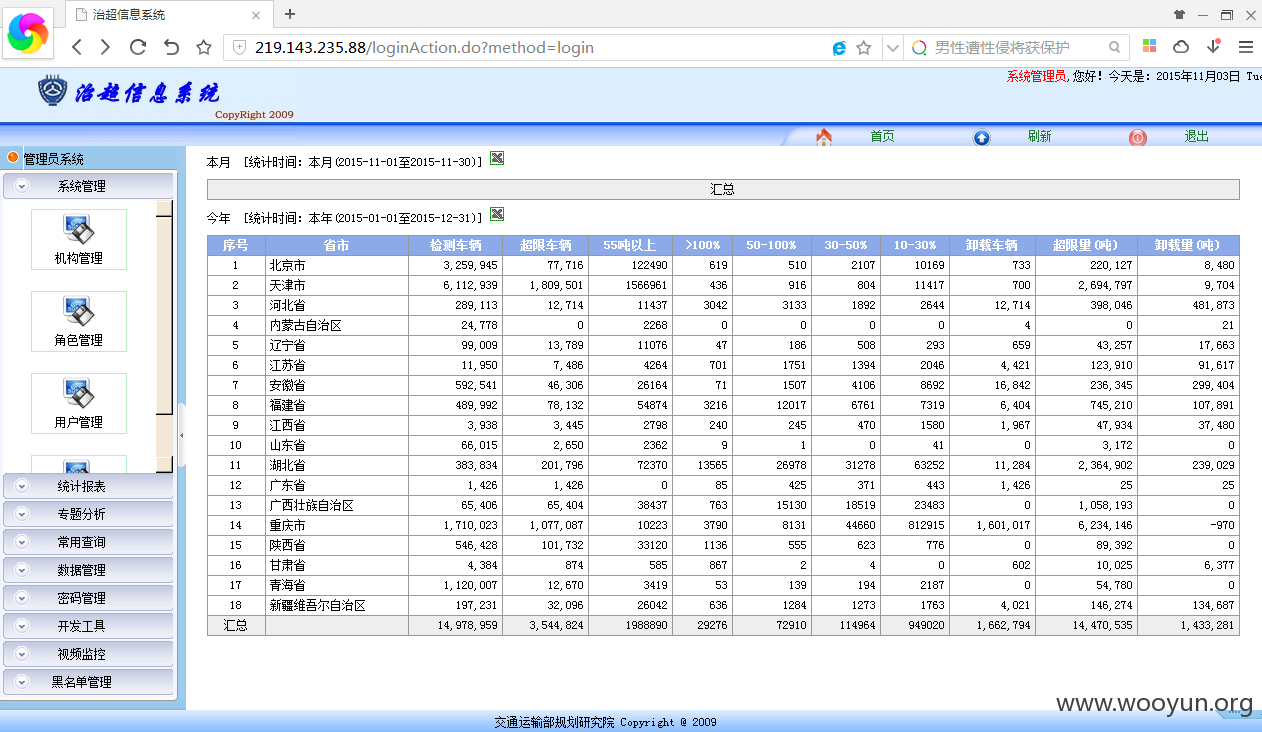The height and width of the screenshot is (732, 1262).
Task: Select the 湖北省 row cell
Action: click(337, 466)
